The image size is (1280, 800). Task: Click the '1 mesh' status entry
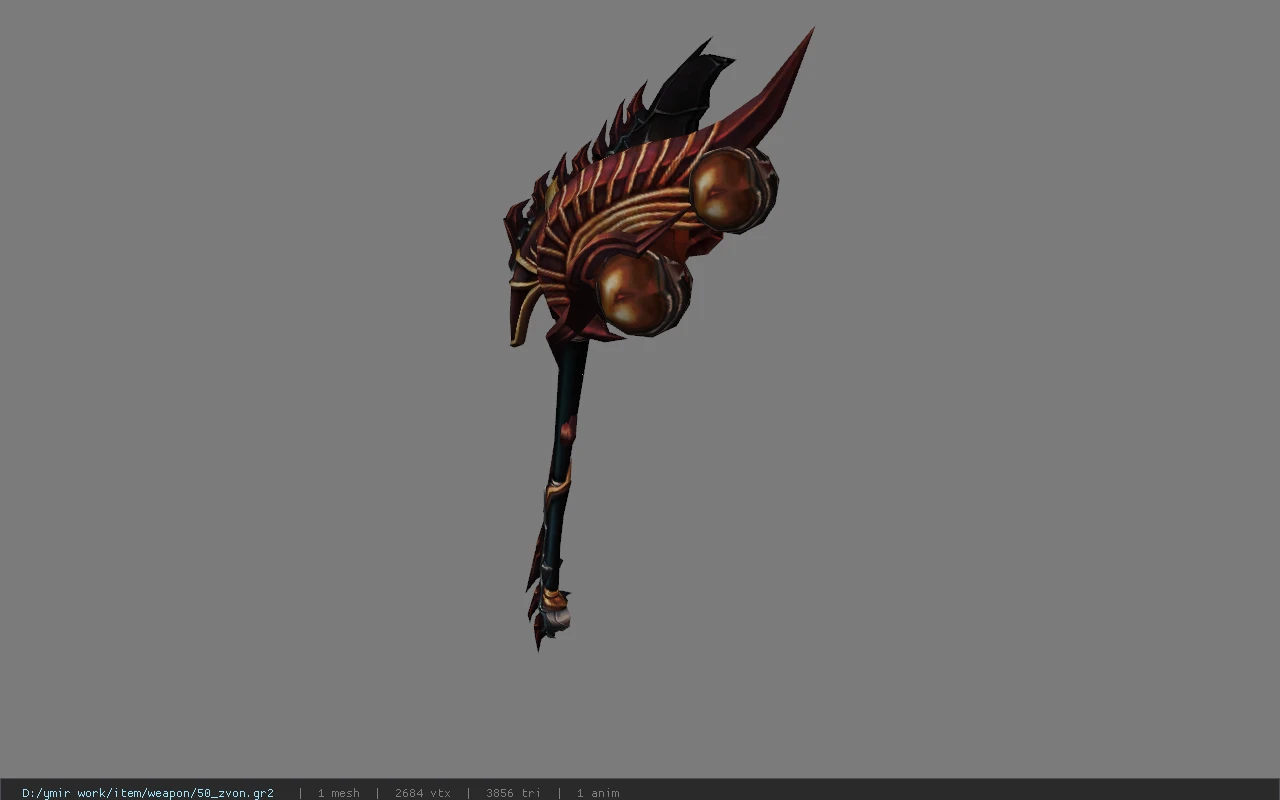click(338, 793)
